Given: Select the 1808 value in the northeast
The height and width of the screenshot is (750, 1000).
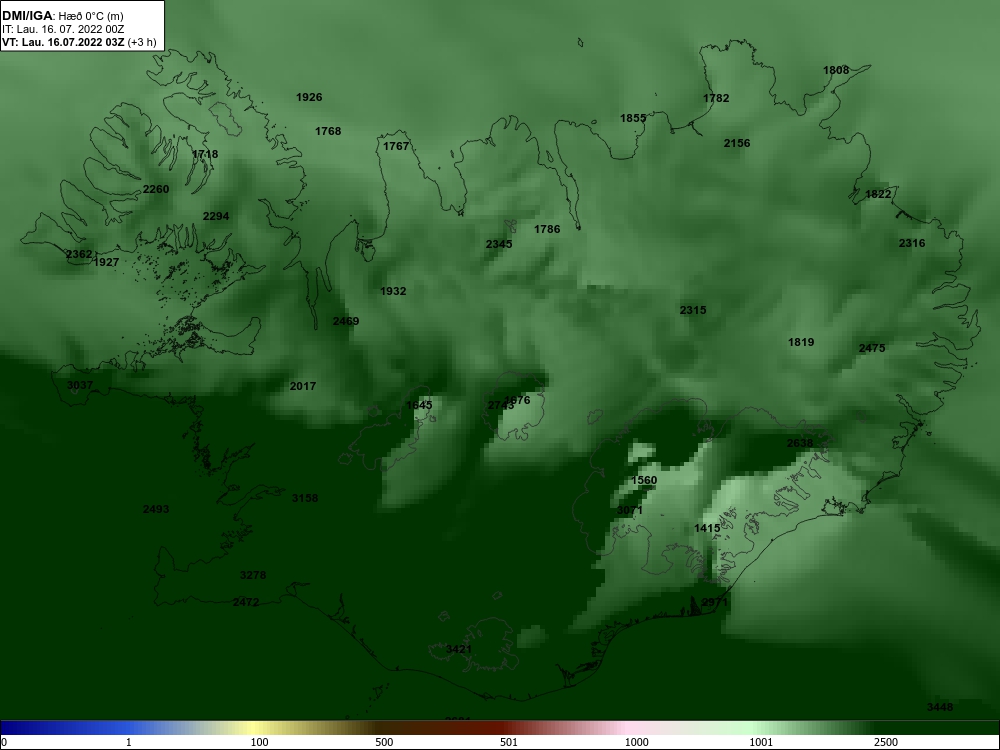Looking at the screenshot, I should click(835, 70).
